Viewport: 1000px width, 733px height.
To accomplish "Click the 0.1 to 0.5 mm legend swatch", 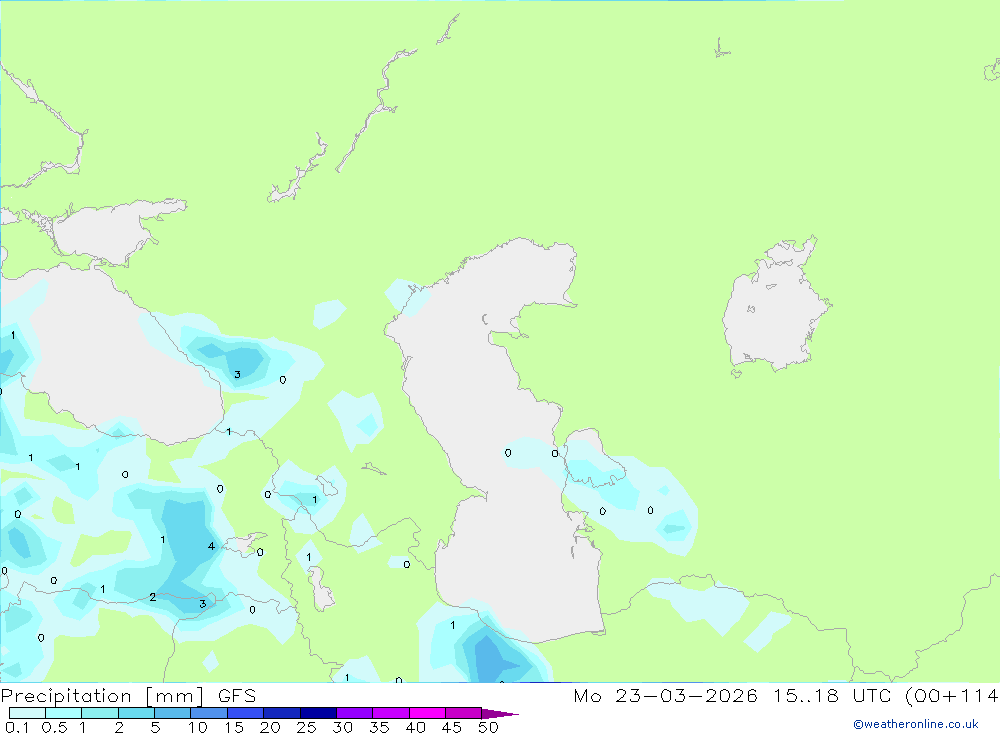I will click(x=27, y=713).
